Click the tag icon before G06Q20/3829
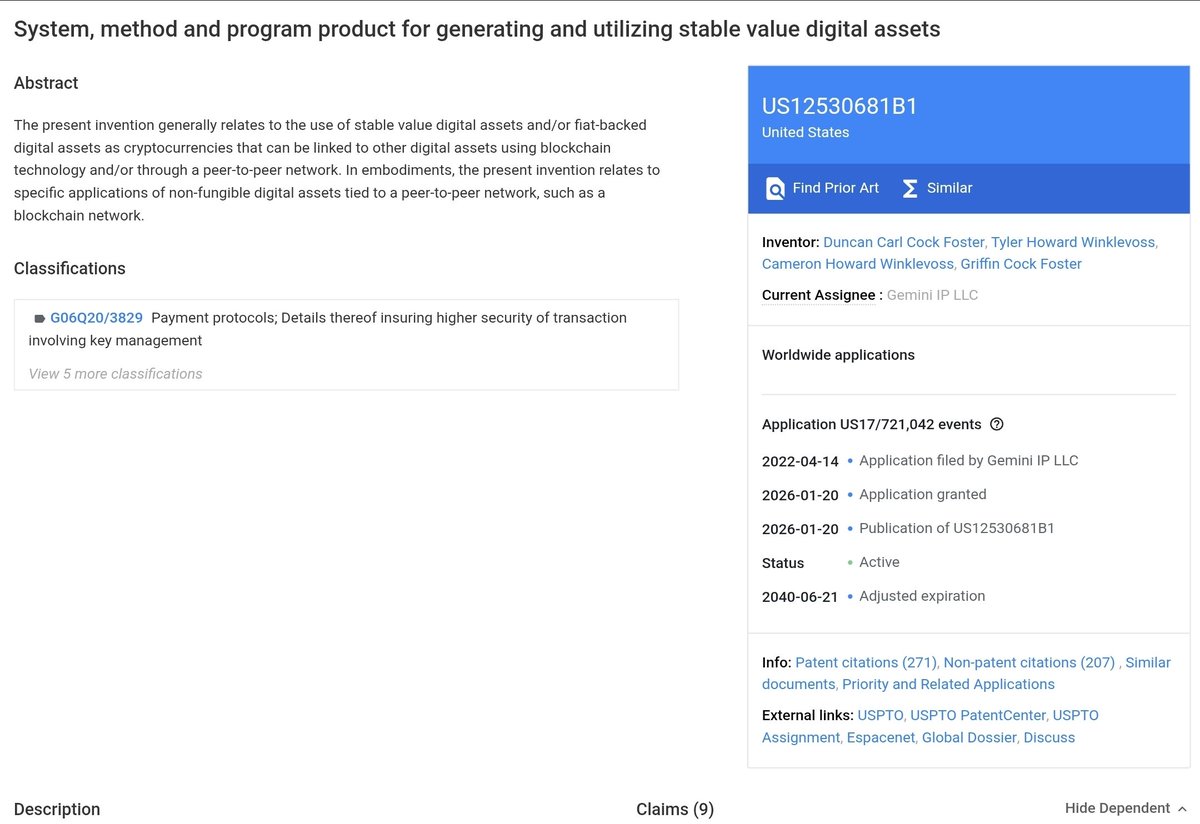 pyautogui.click(x=40, y=318)
